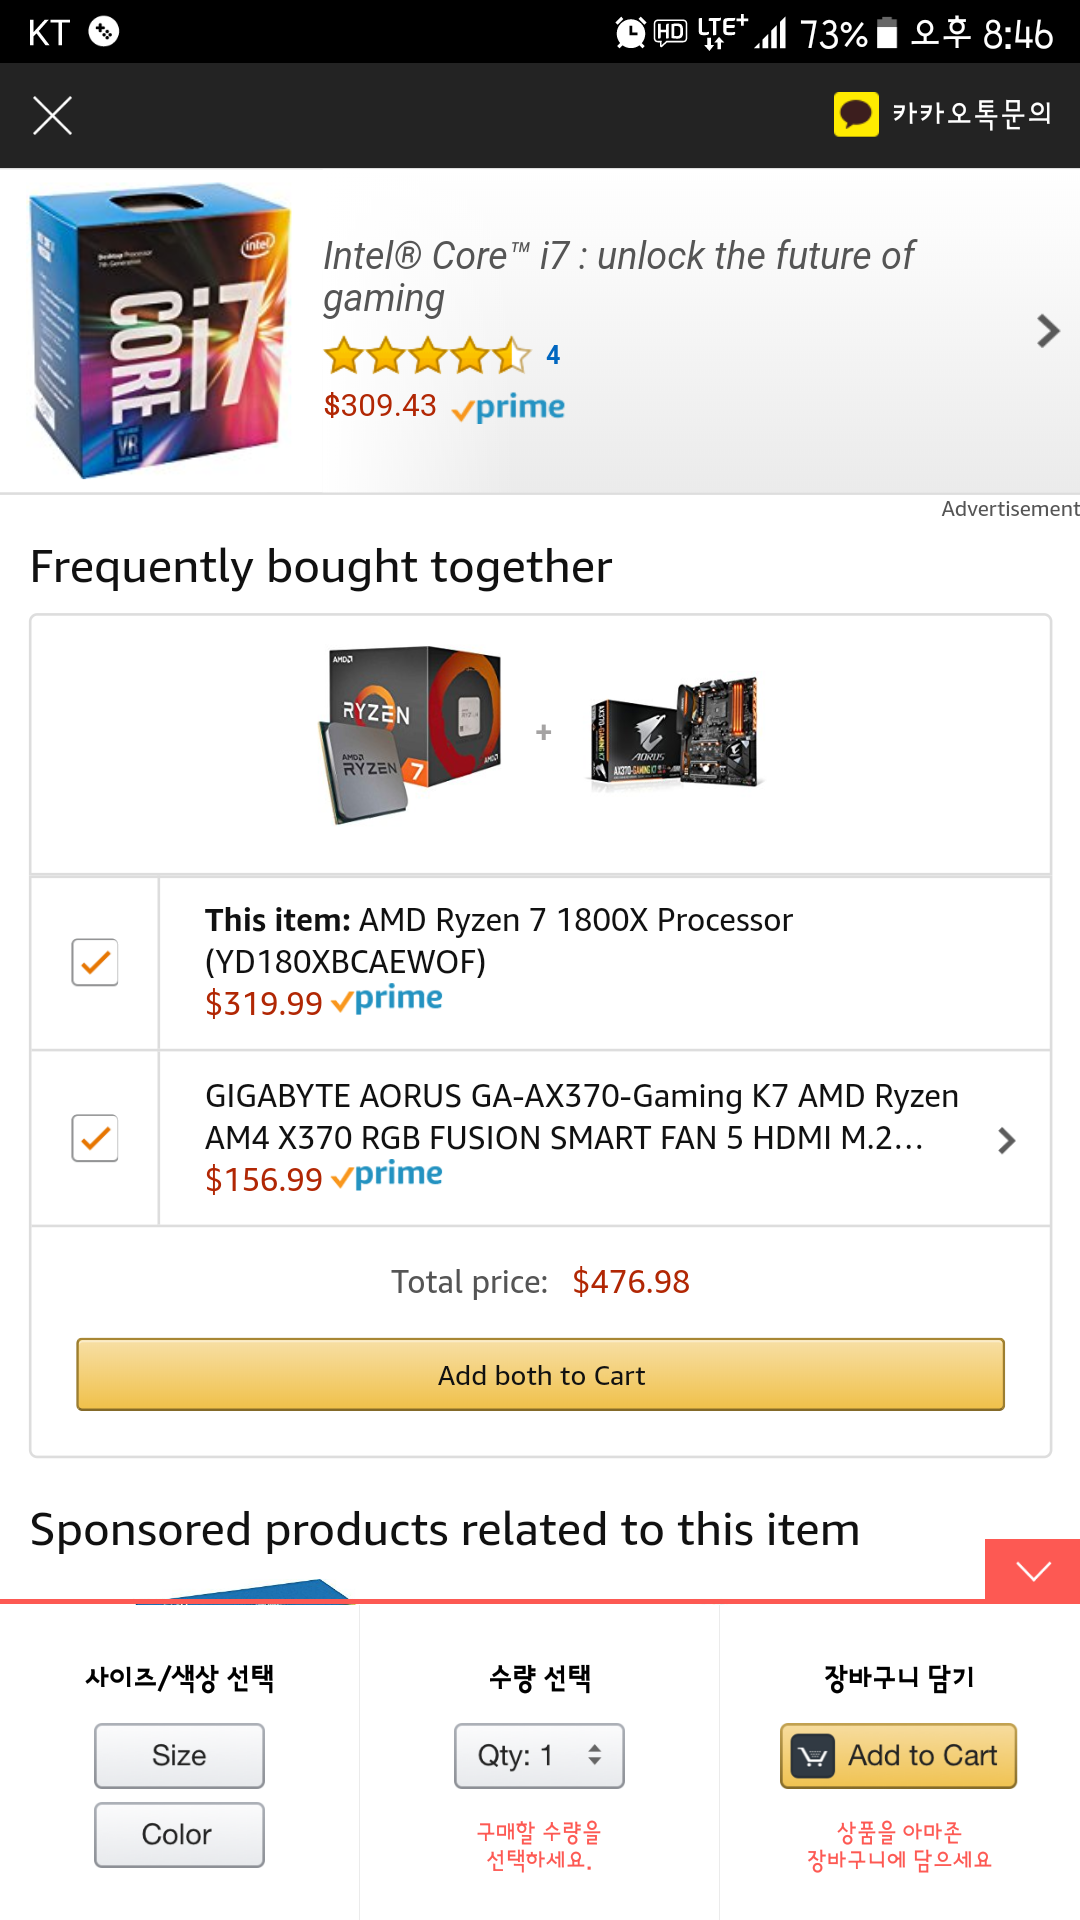The height and width of the screenshot is (1920, 1080).
Task: Open KakaoTalk inquiry chat icon
Action: 856,114
